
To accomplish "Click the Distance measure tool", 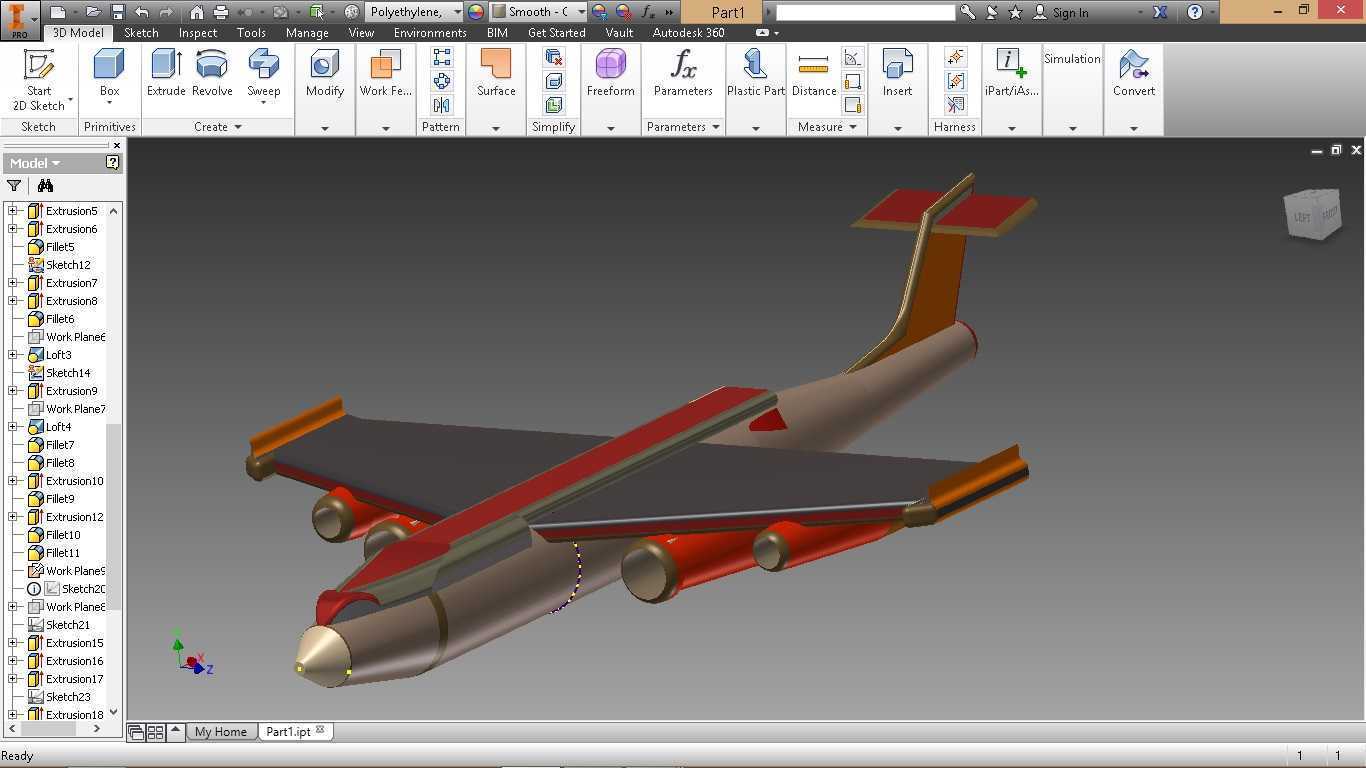I will pyautogui.click(x=814, y=73).
